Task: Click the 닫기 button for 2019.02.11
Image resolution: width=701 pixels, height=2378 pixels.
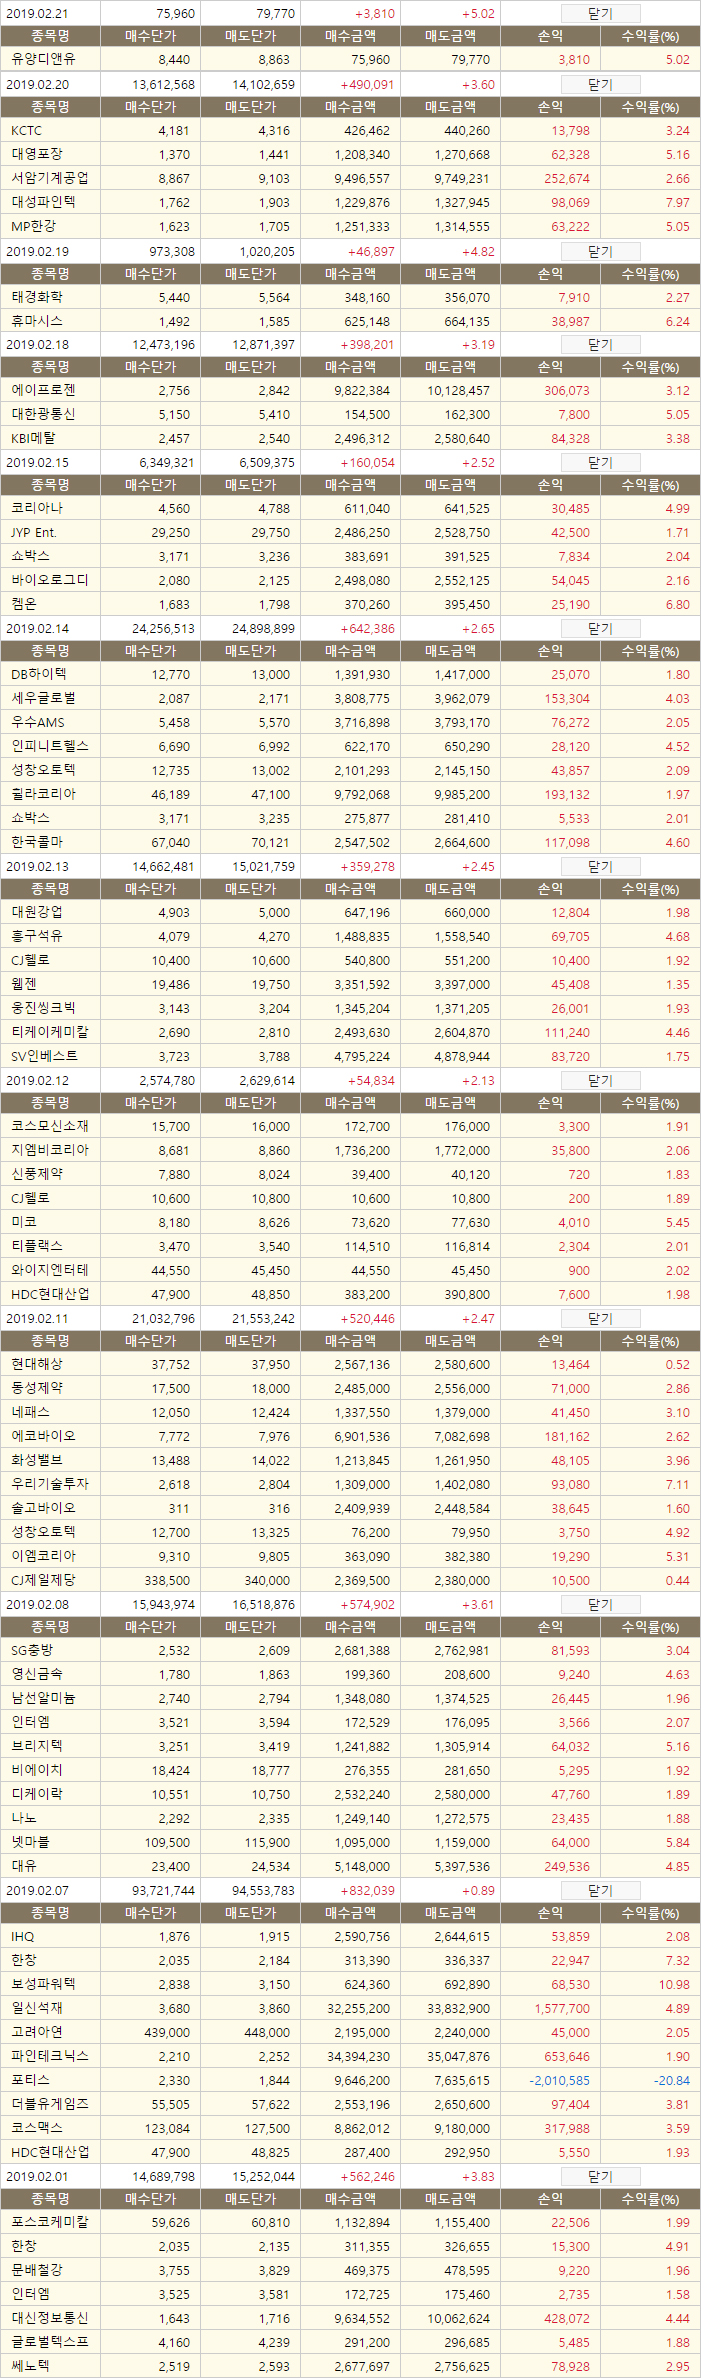Action: (600, 1319)
